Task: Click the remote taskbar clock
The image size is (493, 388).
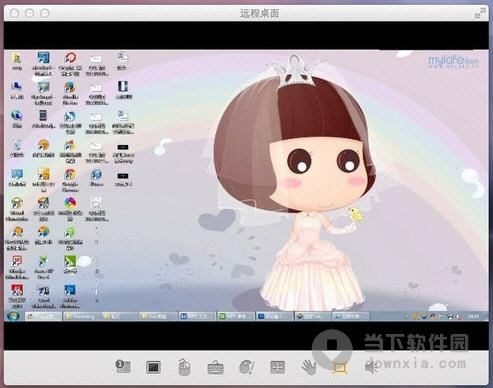Action: coord(474,316)
